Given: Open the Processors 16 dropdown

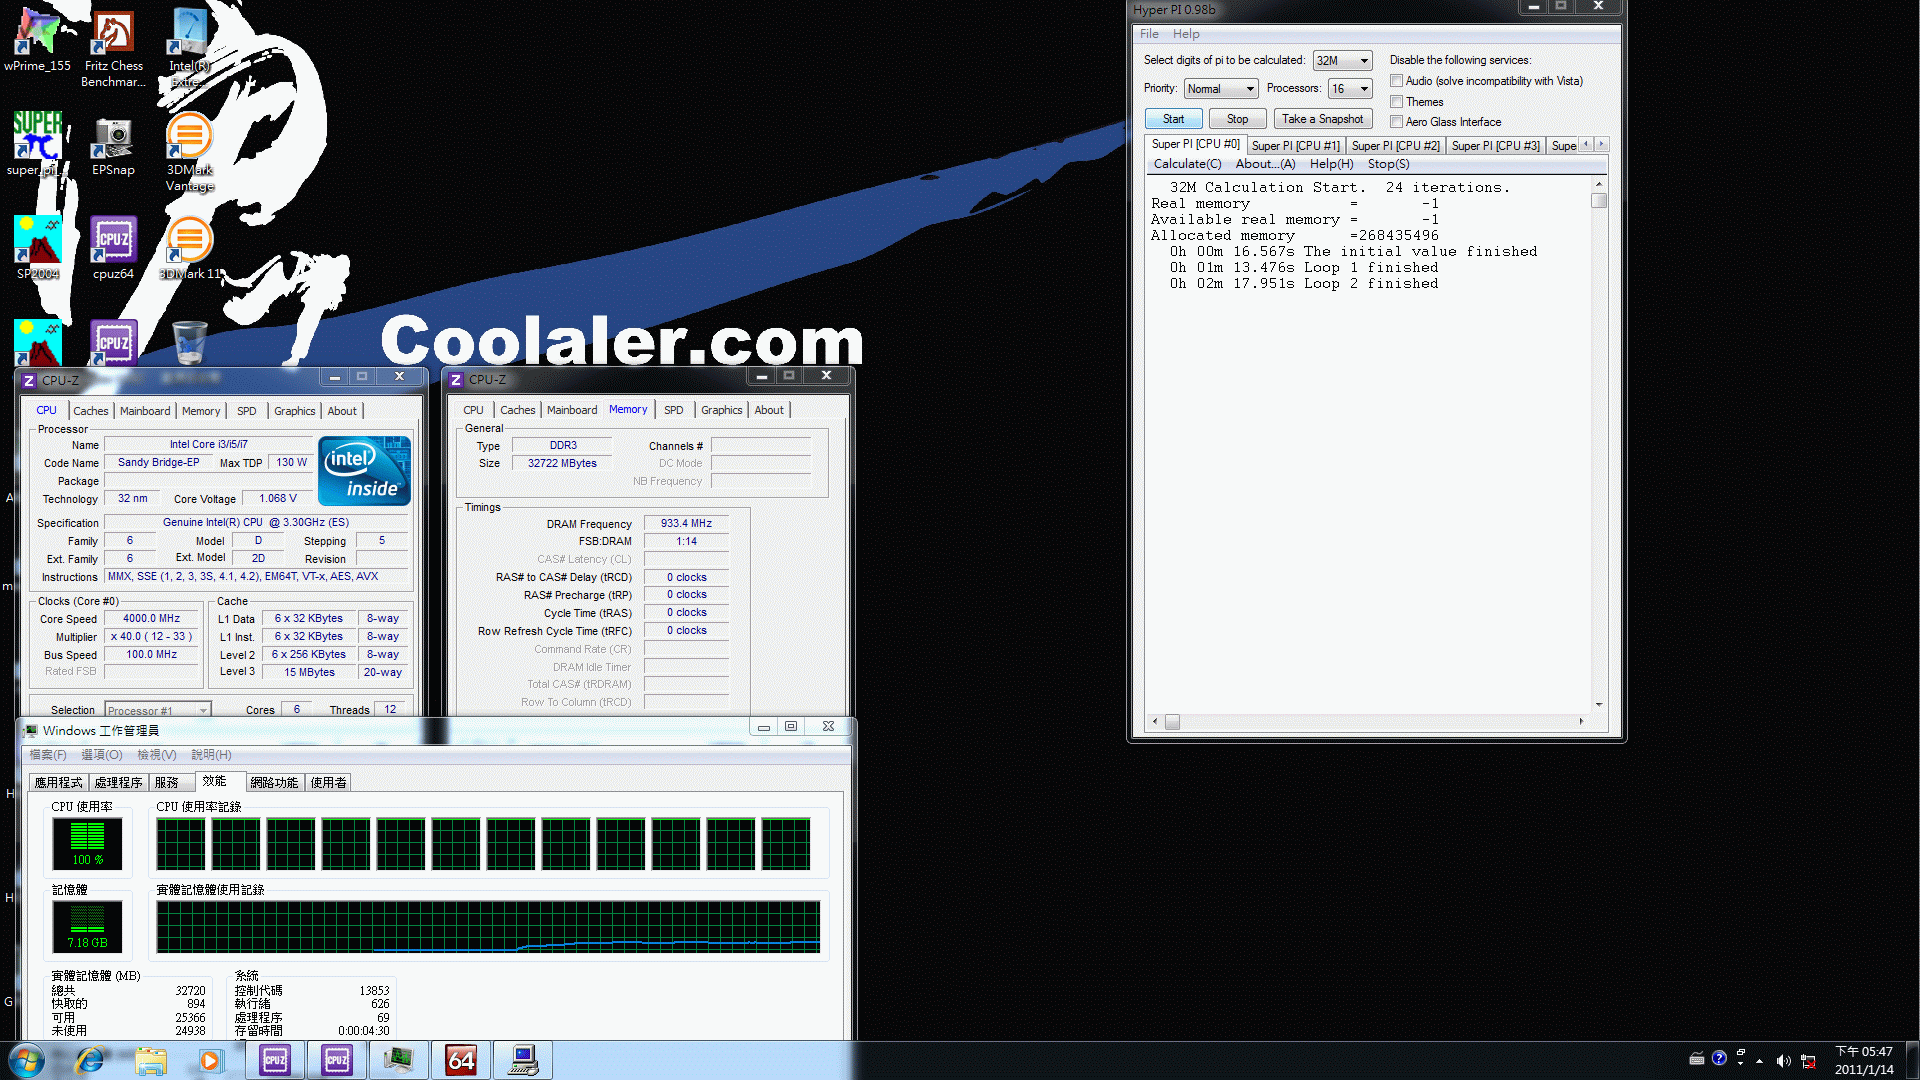Looking at the screenshot, I should (1350, 89).
